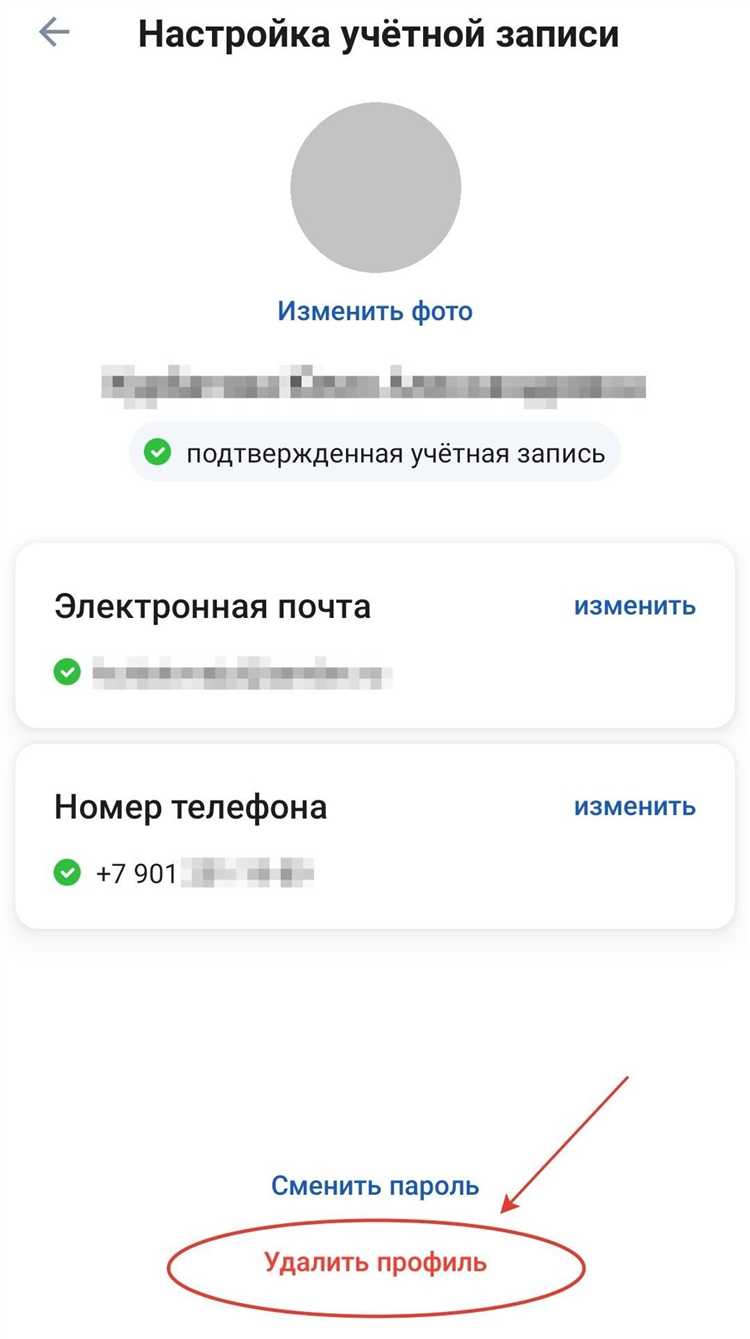This screenshot has height=1339, width=750.
Task: Click the green checkmark beside the phone number
Action: 66,872
